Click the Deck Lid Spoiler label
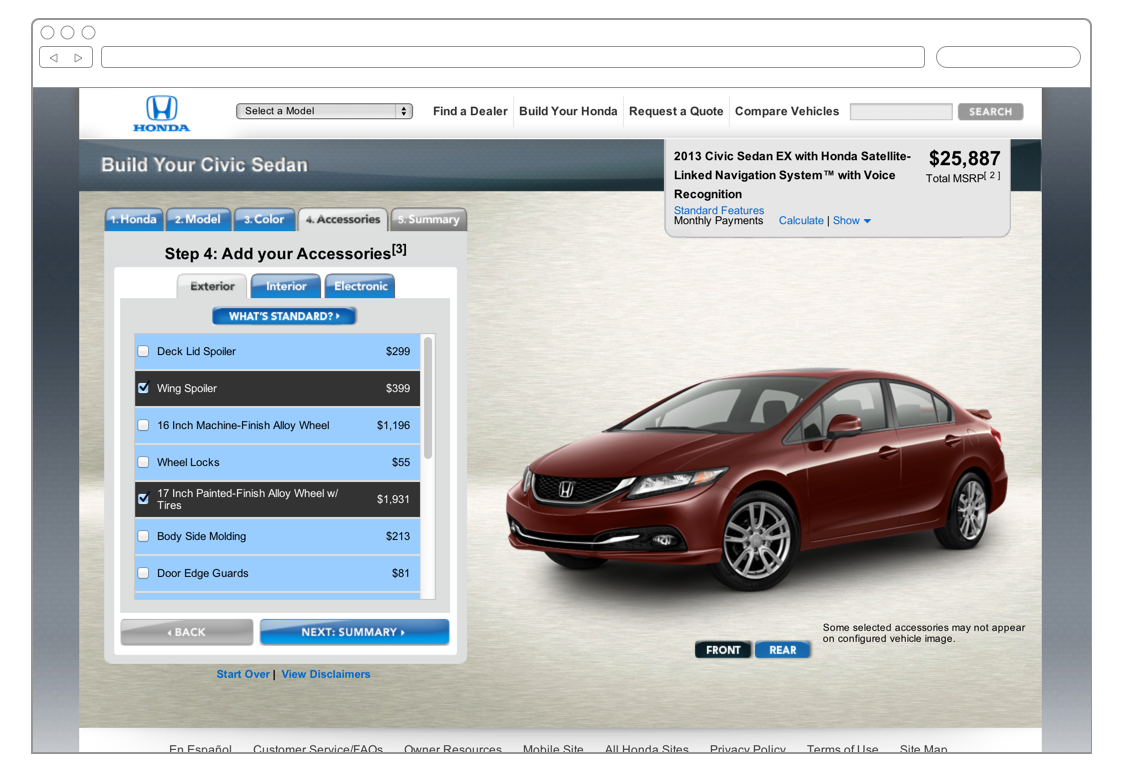 click(197, 352)
